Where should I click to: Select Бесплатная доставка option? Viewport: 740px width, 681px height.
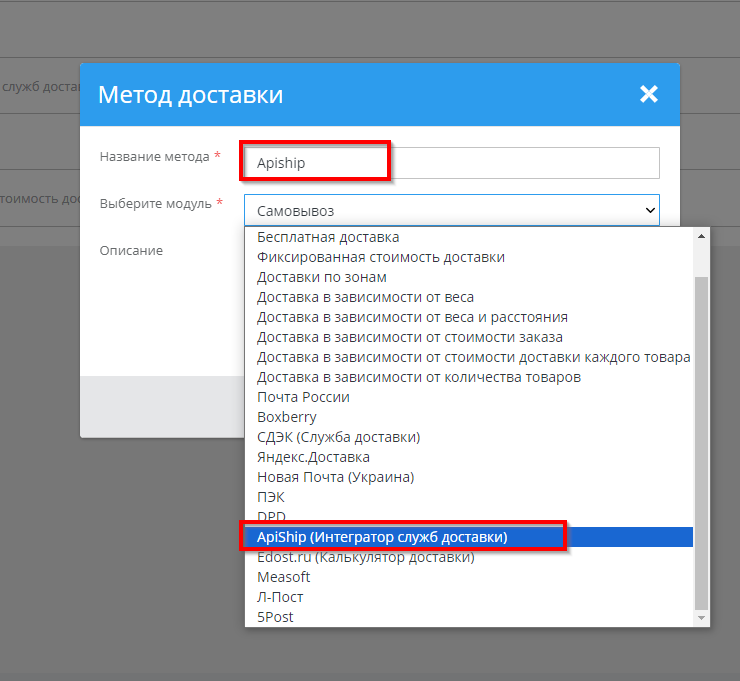328,237
